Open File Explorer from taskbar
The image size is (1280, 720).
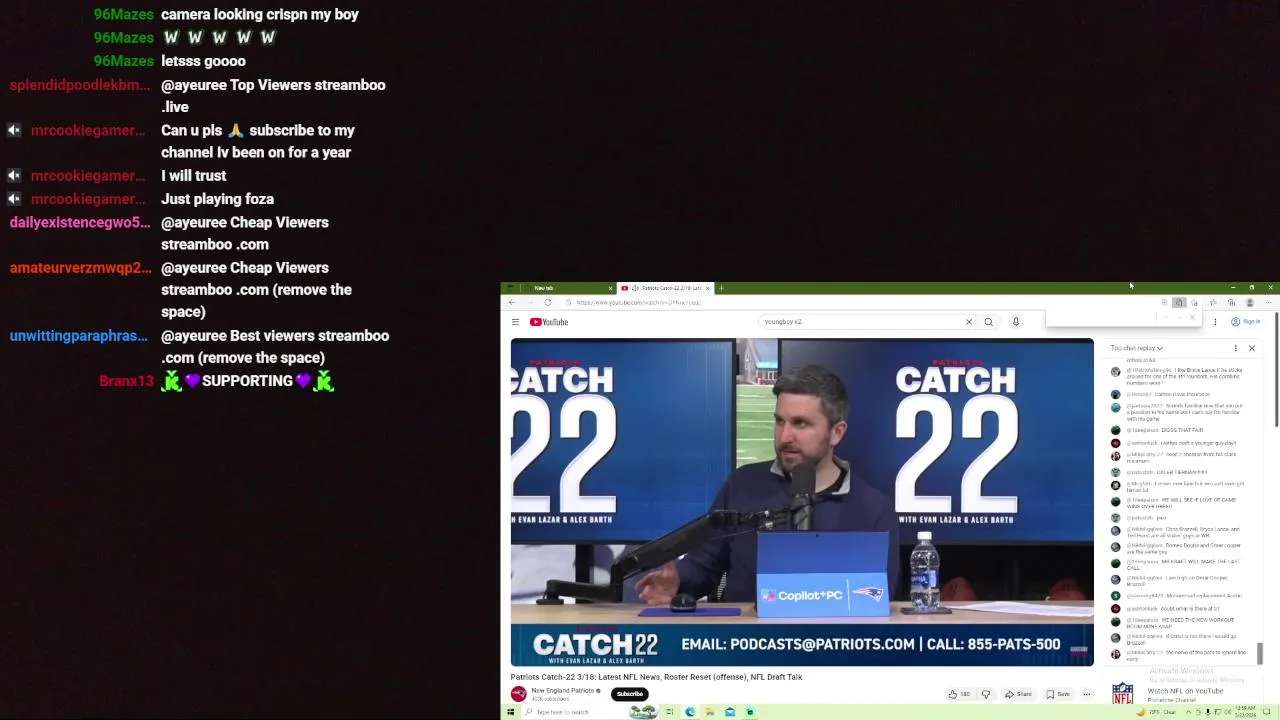pos(709,712)
